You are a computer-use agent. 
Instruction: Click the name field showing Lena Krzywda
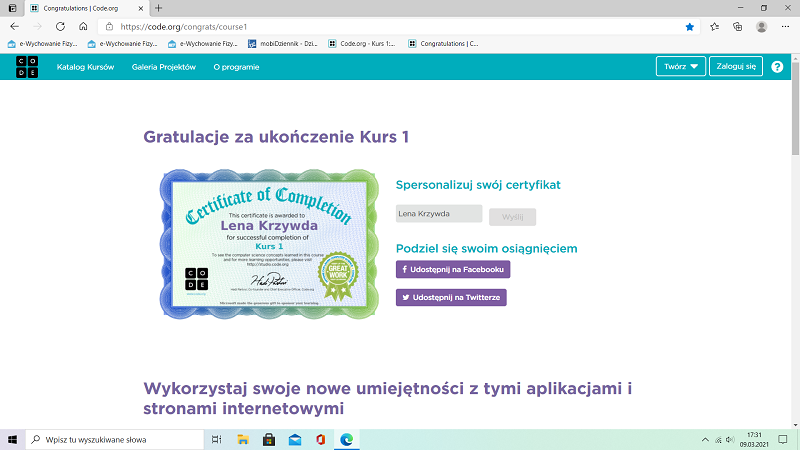click(439, 214)
